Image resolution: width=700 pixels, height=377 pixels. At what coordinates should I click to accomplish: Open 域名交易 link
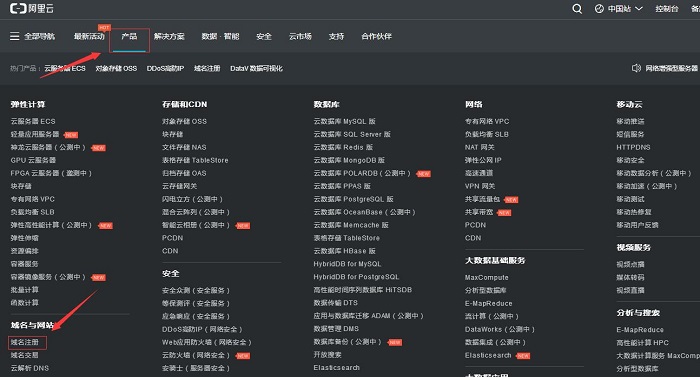[25, 355]
